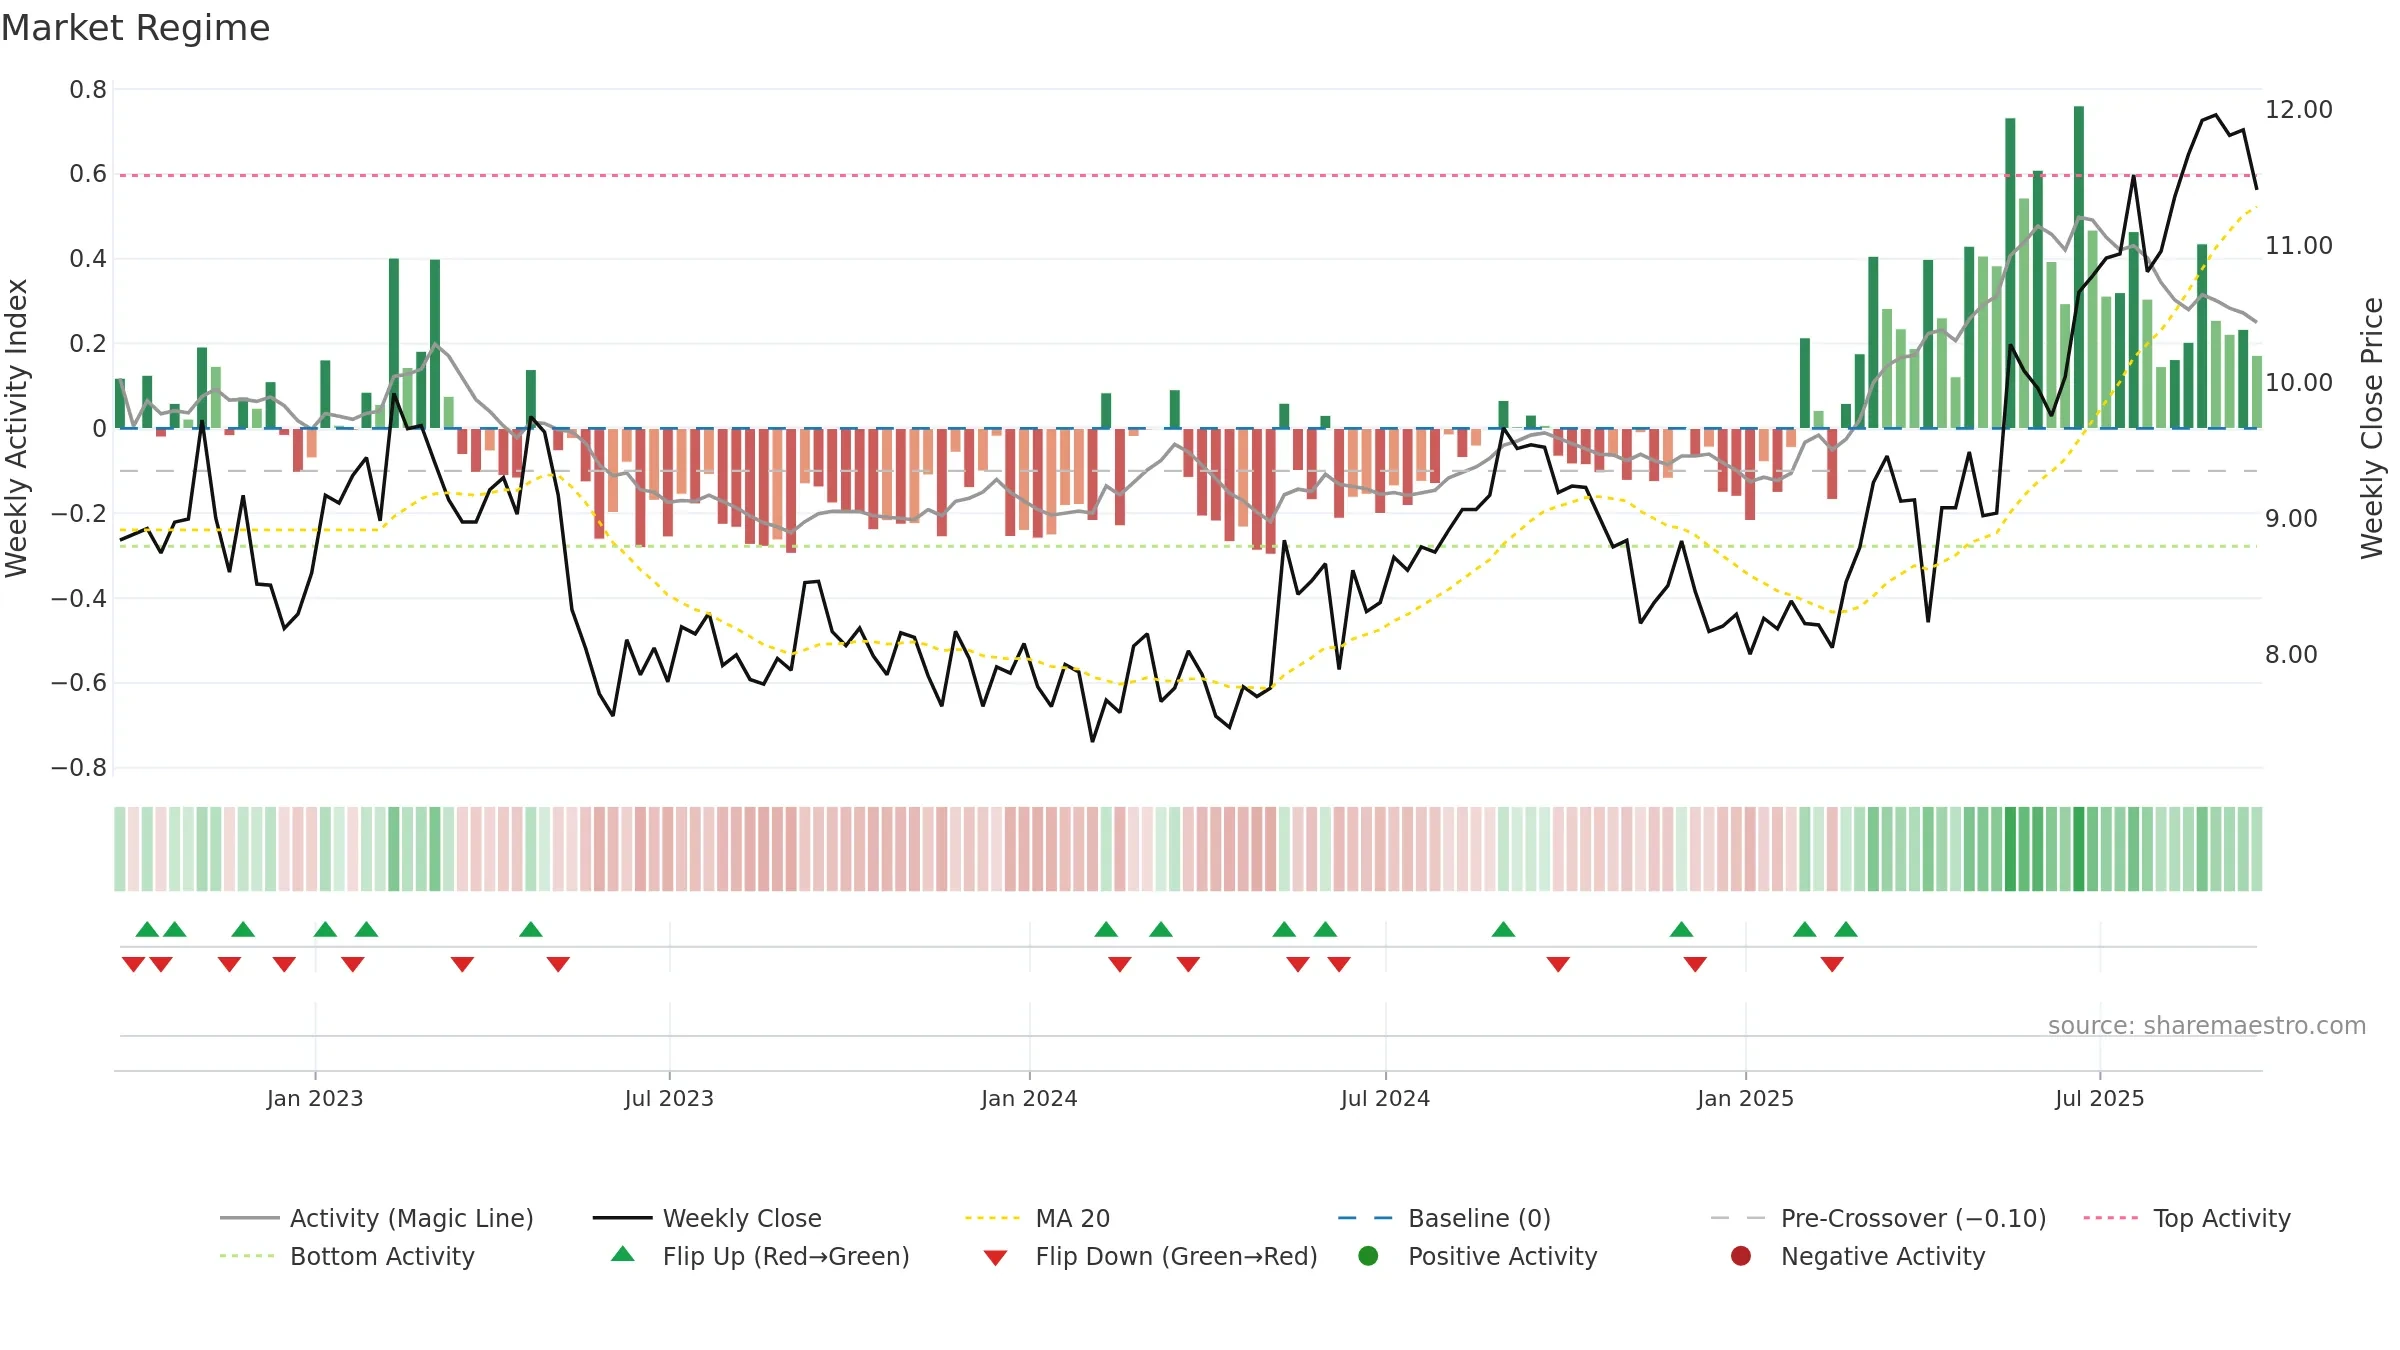Click the red Negative Activity legend dot

tap(1741, 1255)
